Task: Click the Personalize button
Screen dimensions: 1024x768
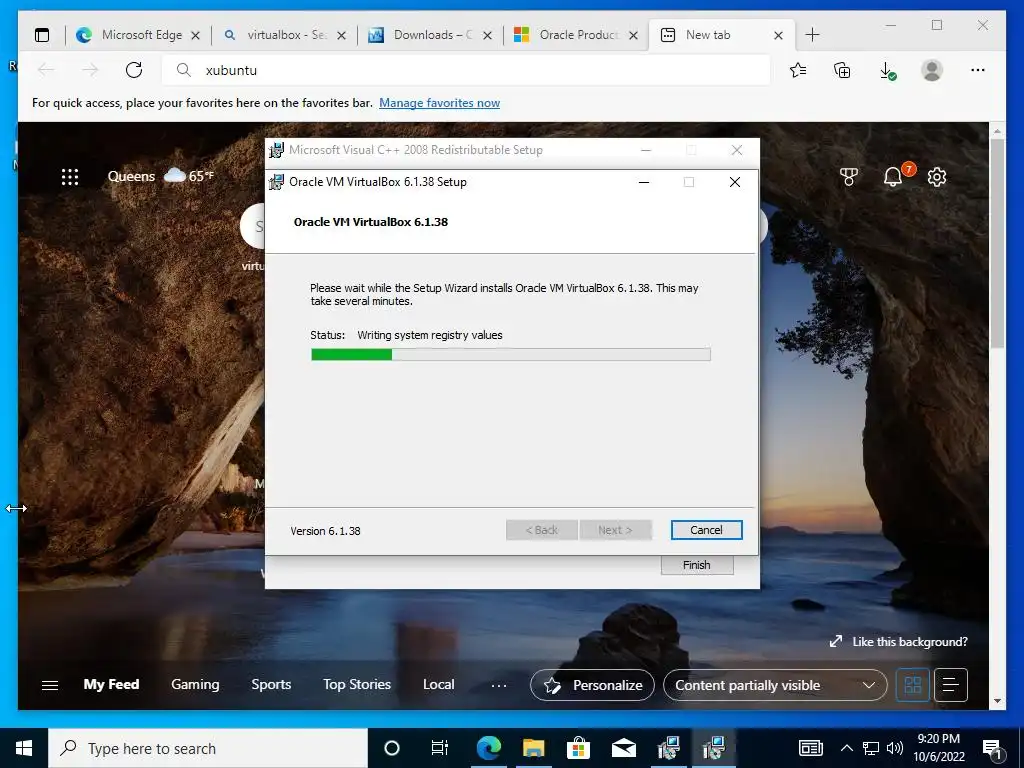Action: click(592, 685)
